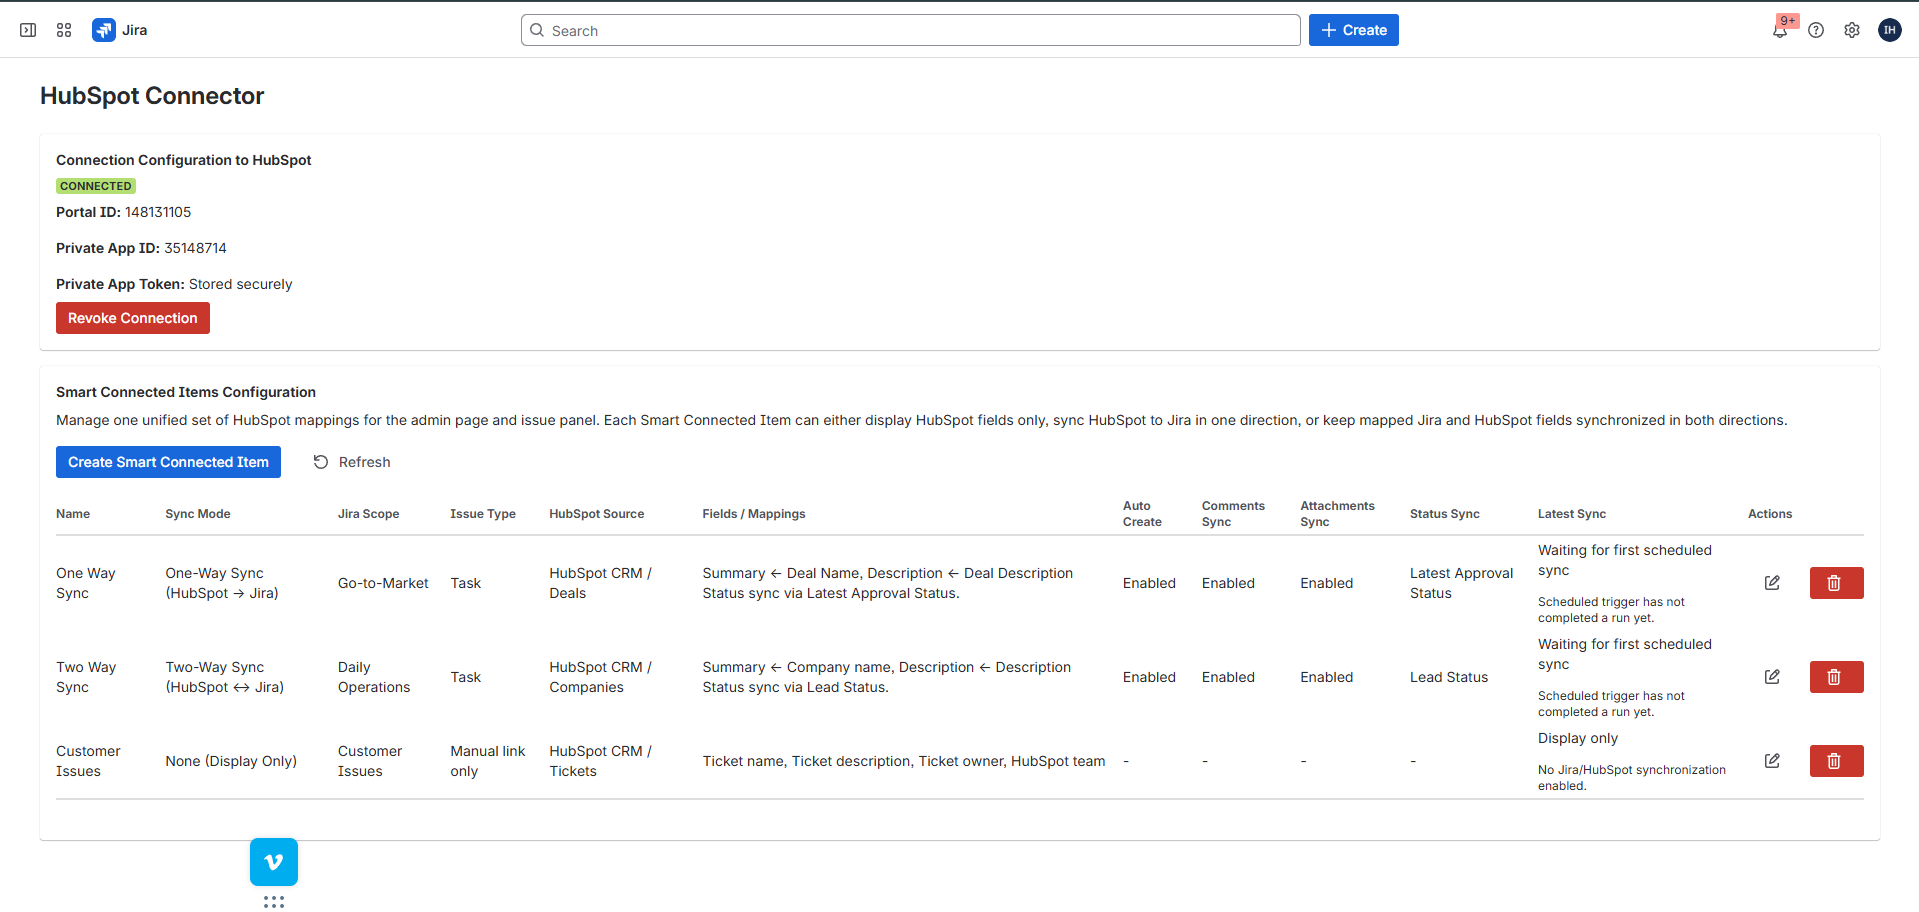Screen dimensions: 1919x912
Task: Open the app switcher grid icon
Action: click(x=63, y=30)
